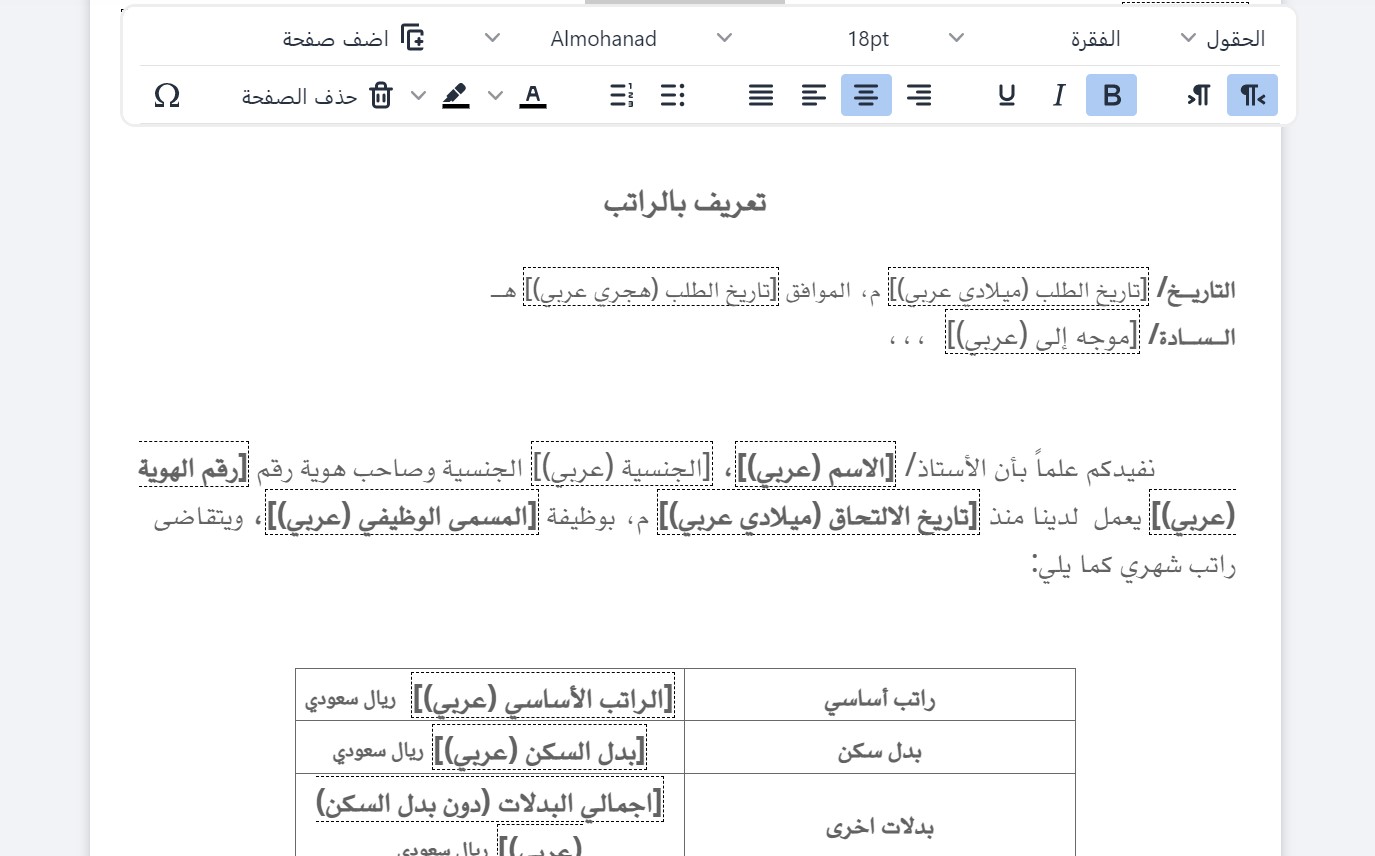
Task: Center align the text
Action: (866, 95)
